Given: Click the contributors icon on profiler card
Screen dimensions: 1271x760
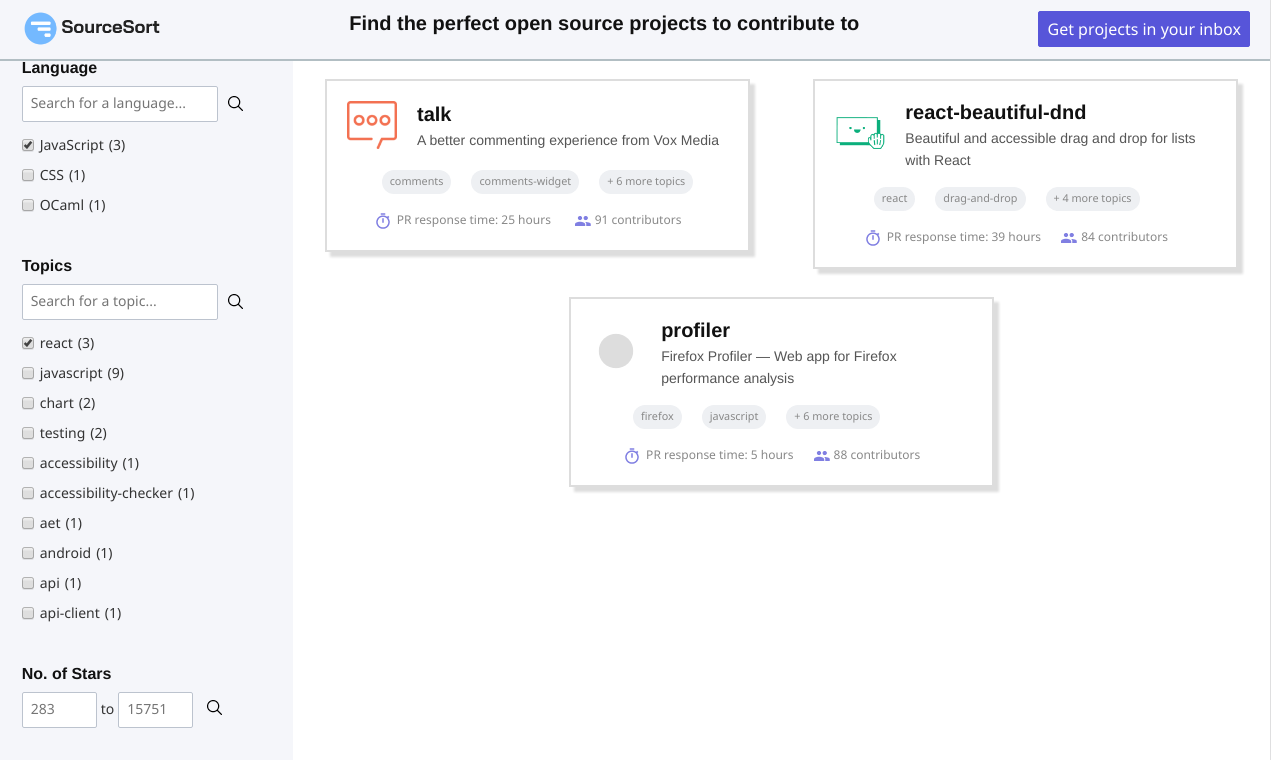Looking at the screenshot, I should 822,455.
